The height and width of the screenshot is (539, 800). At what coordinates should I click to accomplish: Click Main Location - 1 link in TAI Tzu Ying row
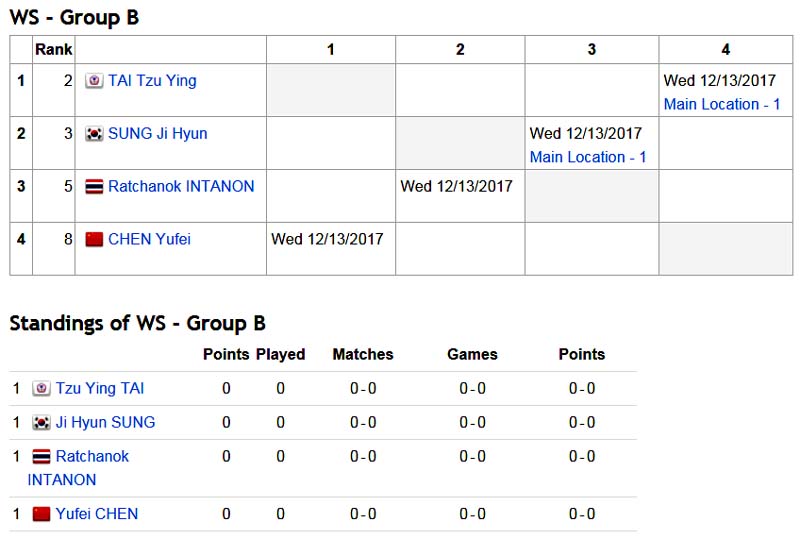722,104
